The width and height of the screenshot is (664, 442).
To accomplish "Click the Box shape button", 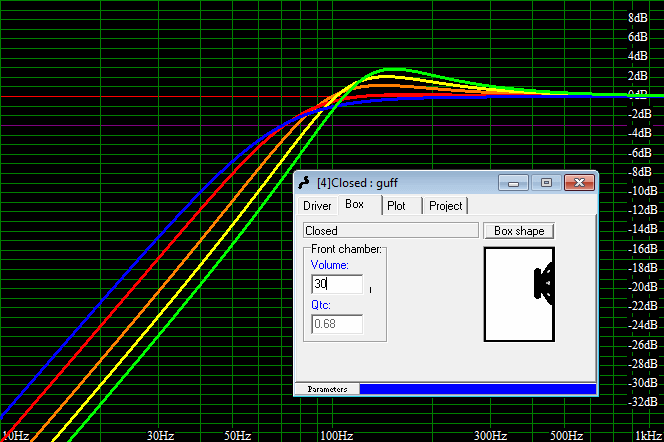I will [519, 231].
